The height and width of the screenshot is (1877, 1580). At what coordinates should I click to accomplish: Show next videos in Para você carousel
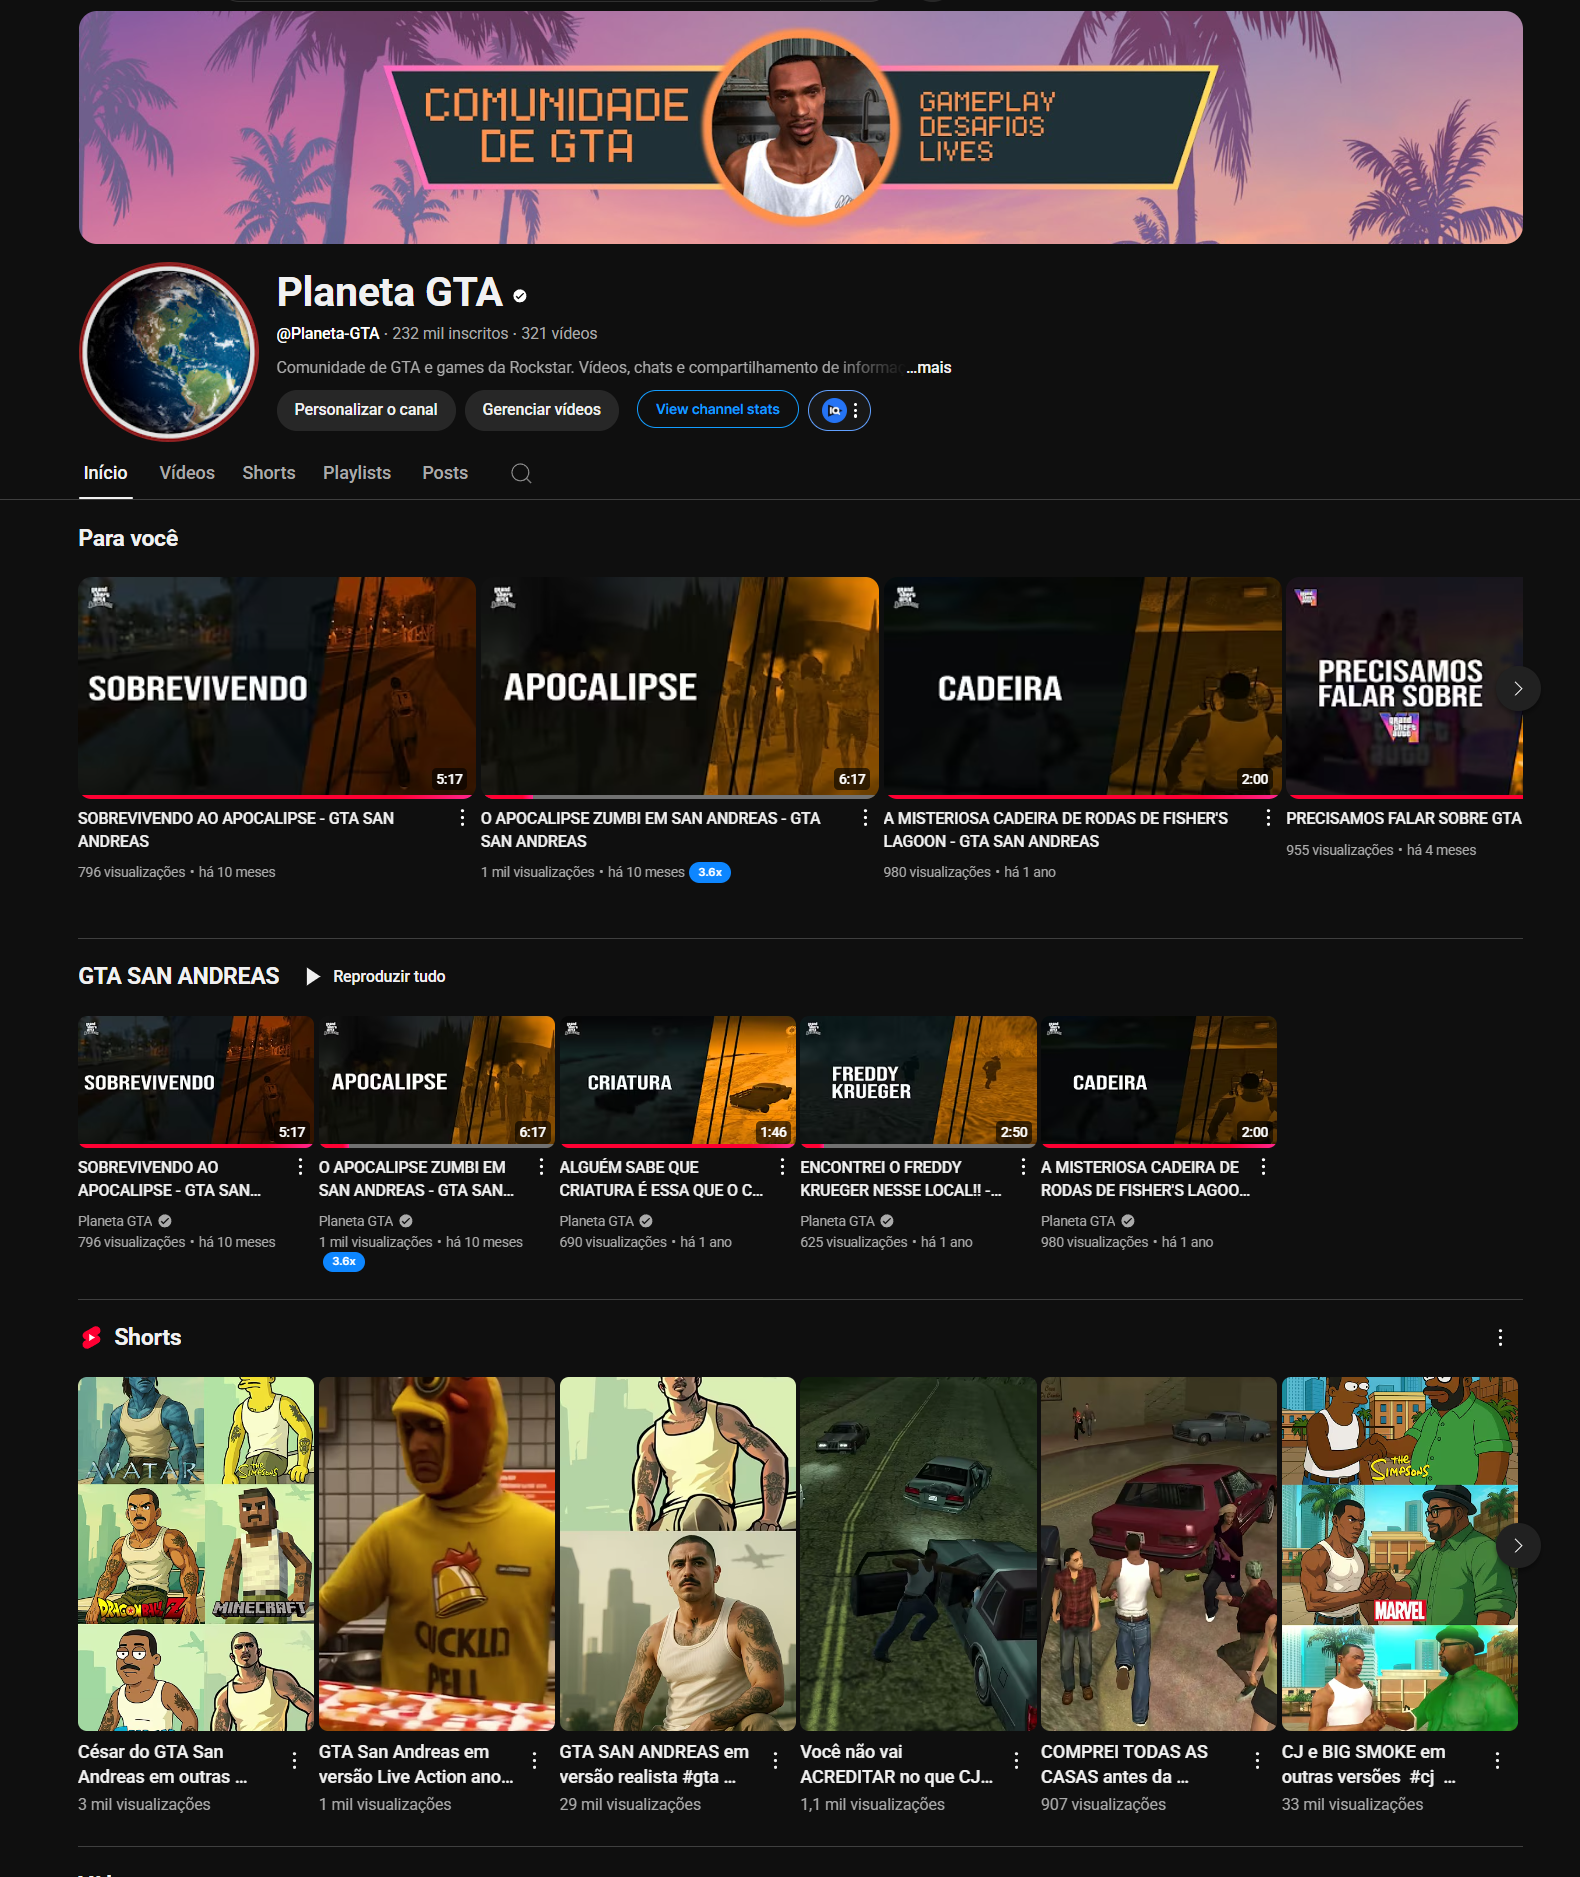click(1518, 688)
